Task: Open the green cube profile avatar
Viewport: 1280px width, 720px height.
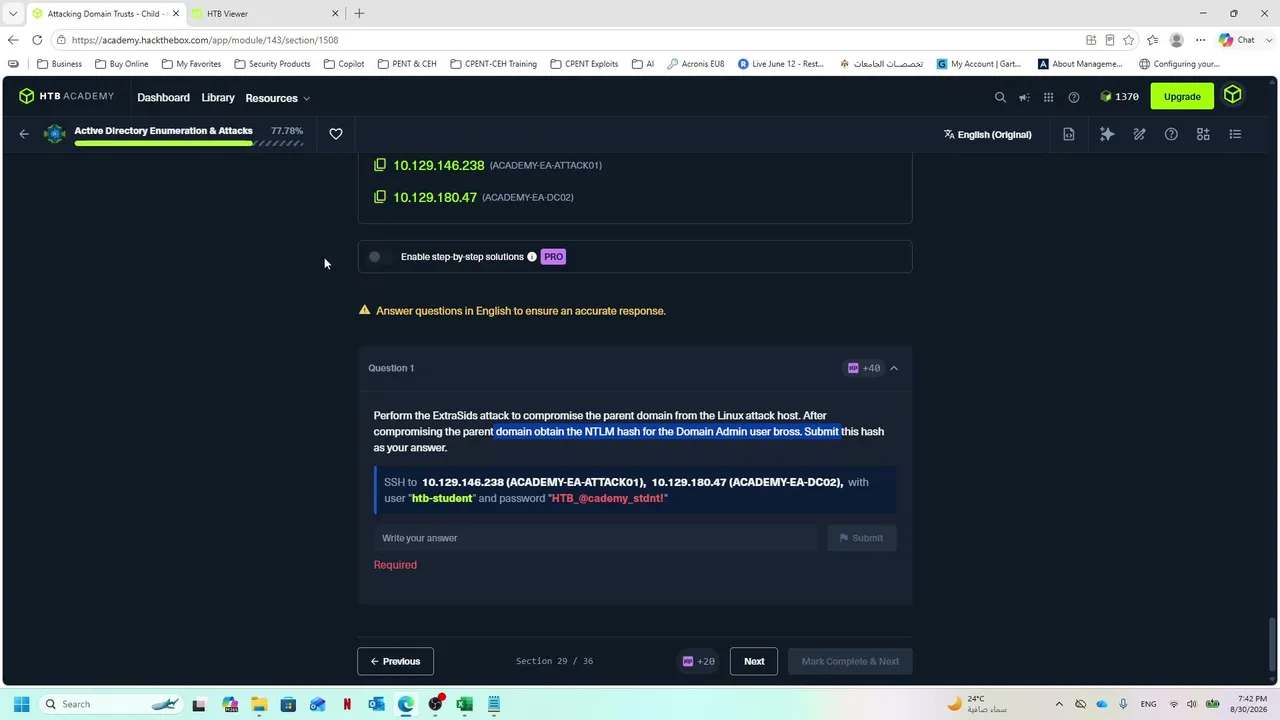Action: tap(1232, 96)
